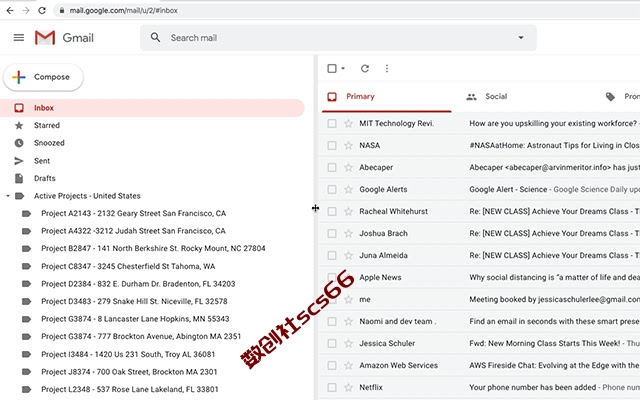Go forward with the browser forward arrow

tap(26, 10)
